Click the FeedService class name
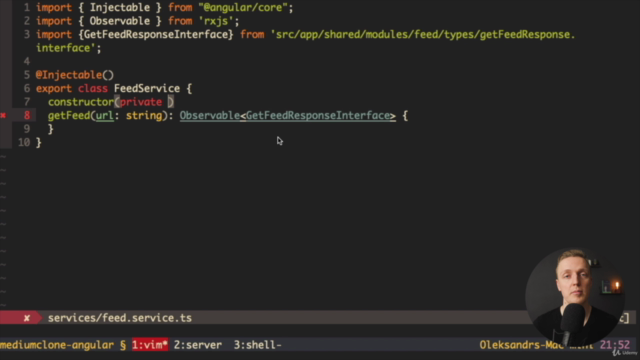The width and height of the screenshot is (640, 360). click(147, 89)
